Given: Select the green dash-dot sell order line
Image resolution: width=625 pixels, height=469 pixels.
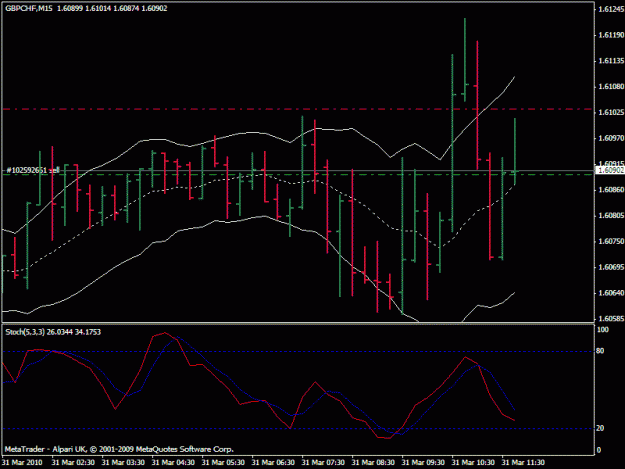Looking at the screenshot, I should point(298,175).
